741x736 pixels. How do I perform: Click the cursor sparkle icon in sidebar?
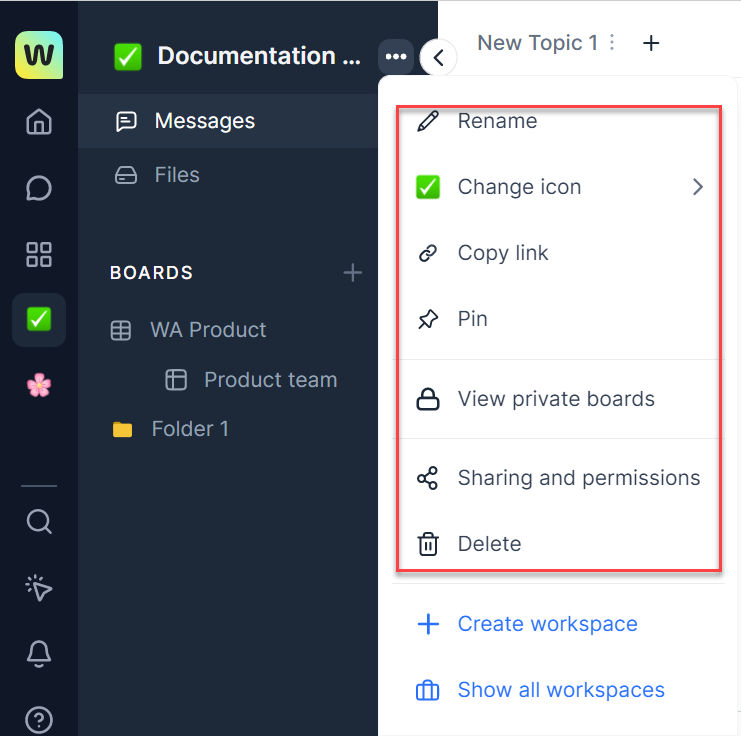point(39,588)
